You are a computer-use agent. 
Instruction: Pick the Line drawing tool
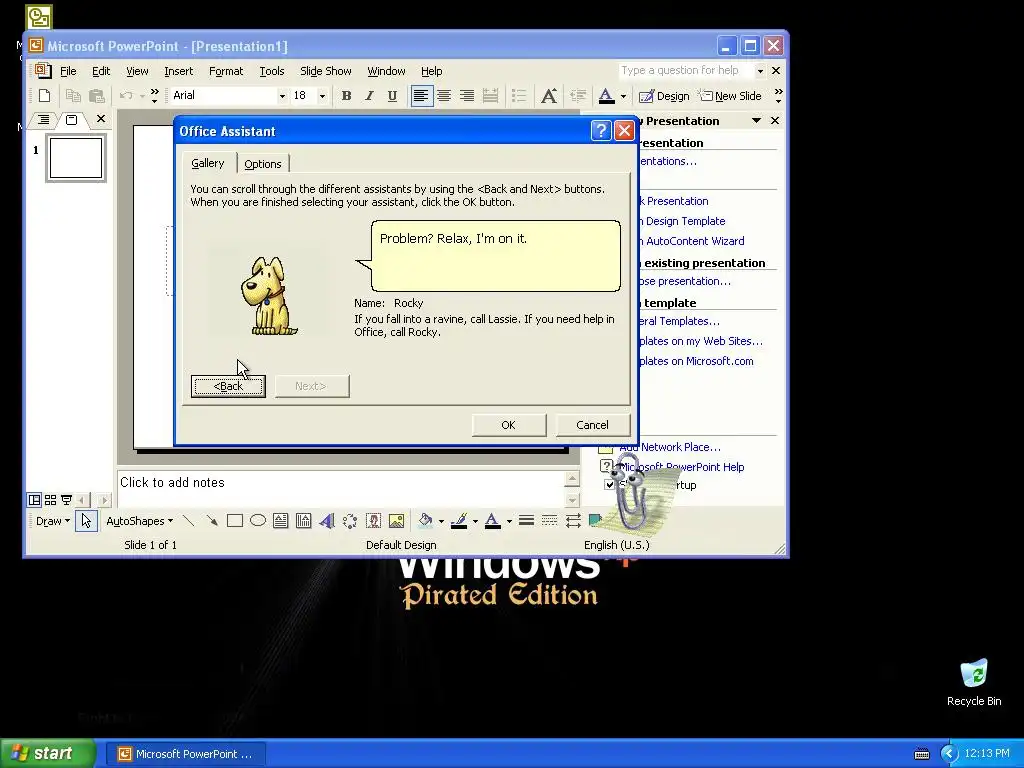pyautogui.click(x=189, y=520)
